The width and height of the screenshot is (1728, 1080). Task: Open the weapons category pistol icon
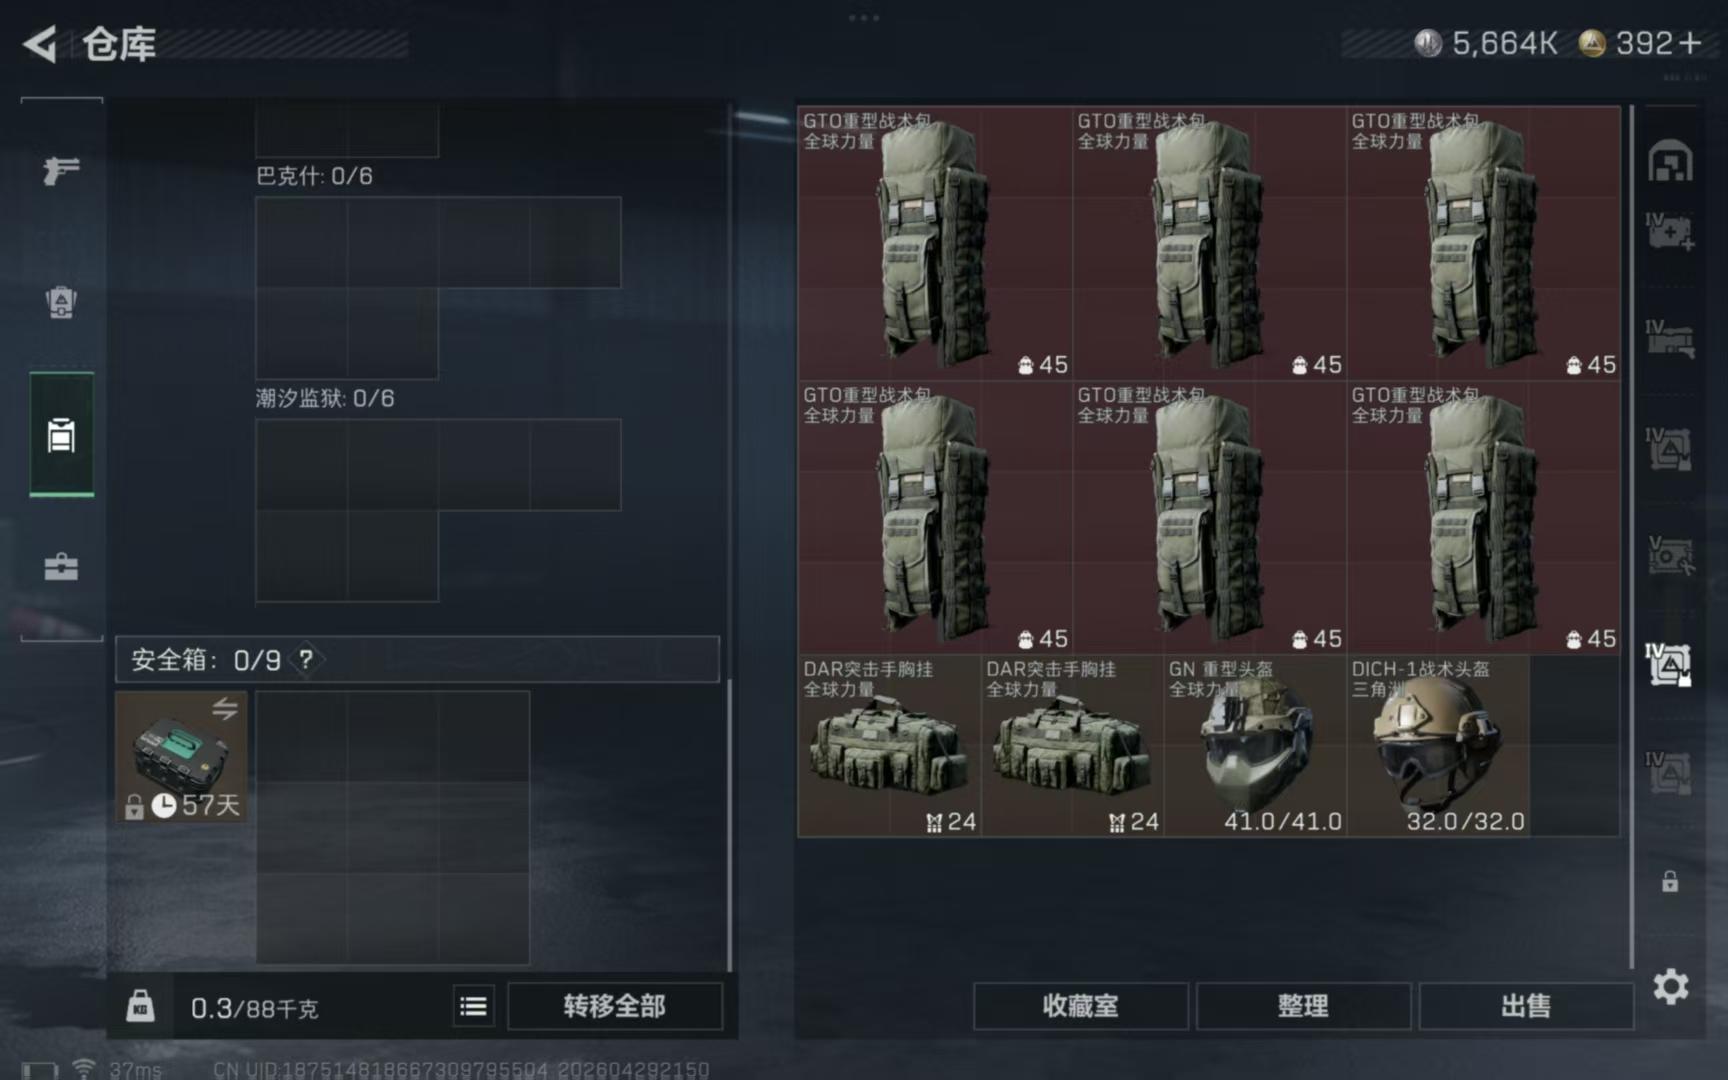tap(61, 170)
